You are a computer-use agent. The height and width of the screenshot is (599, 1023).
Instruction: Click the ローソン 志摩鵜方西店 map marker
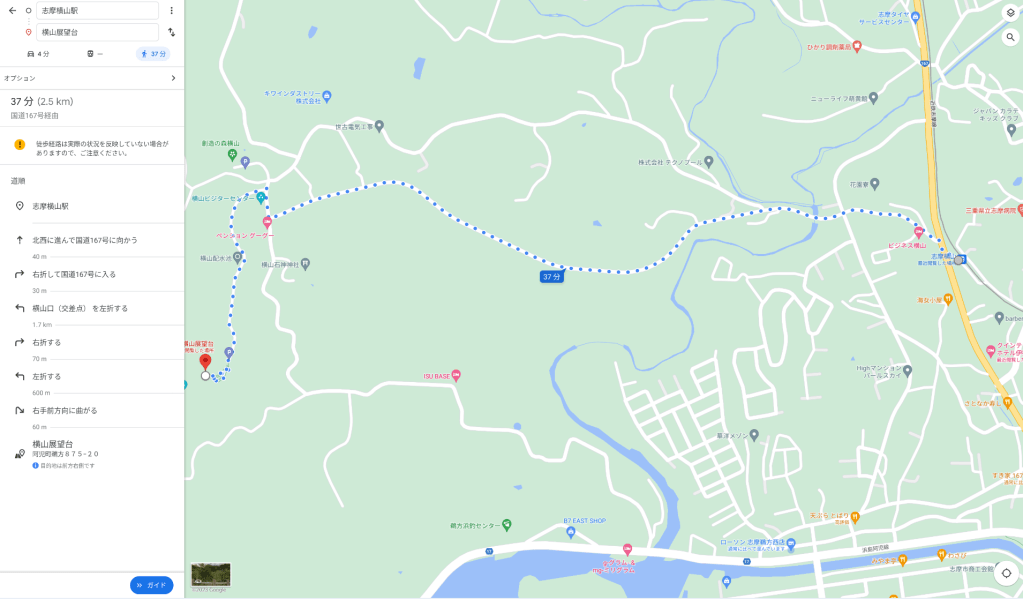click(x=791, y=543)
